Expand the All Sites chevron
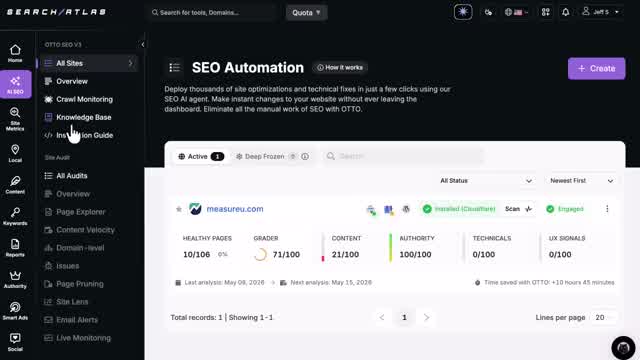640x360 pixels. [131, 63]
